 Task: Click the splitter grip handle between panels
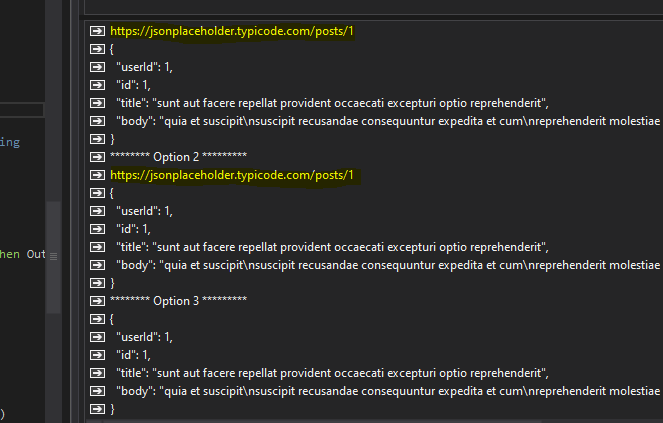click(x=54, y=256)
